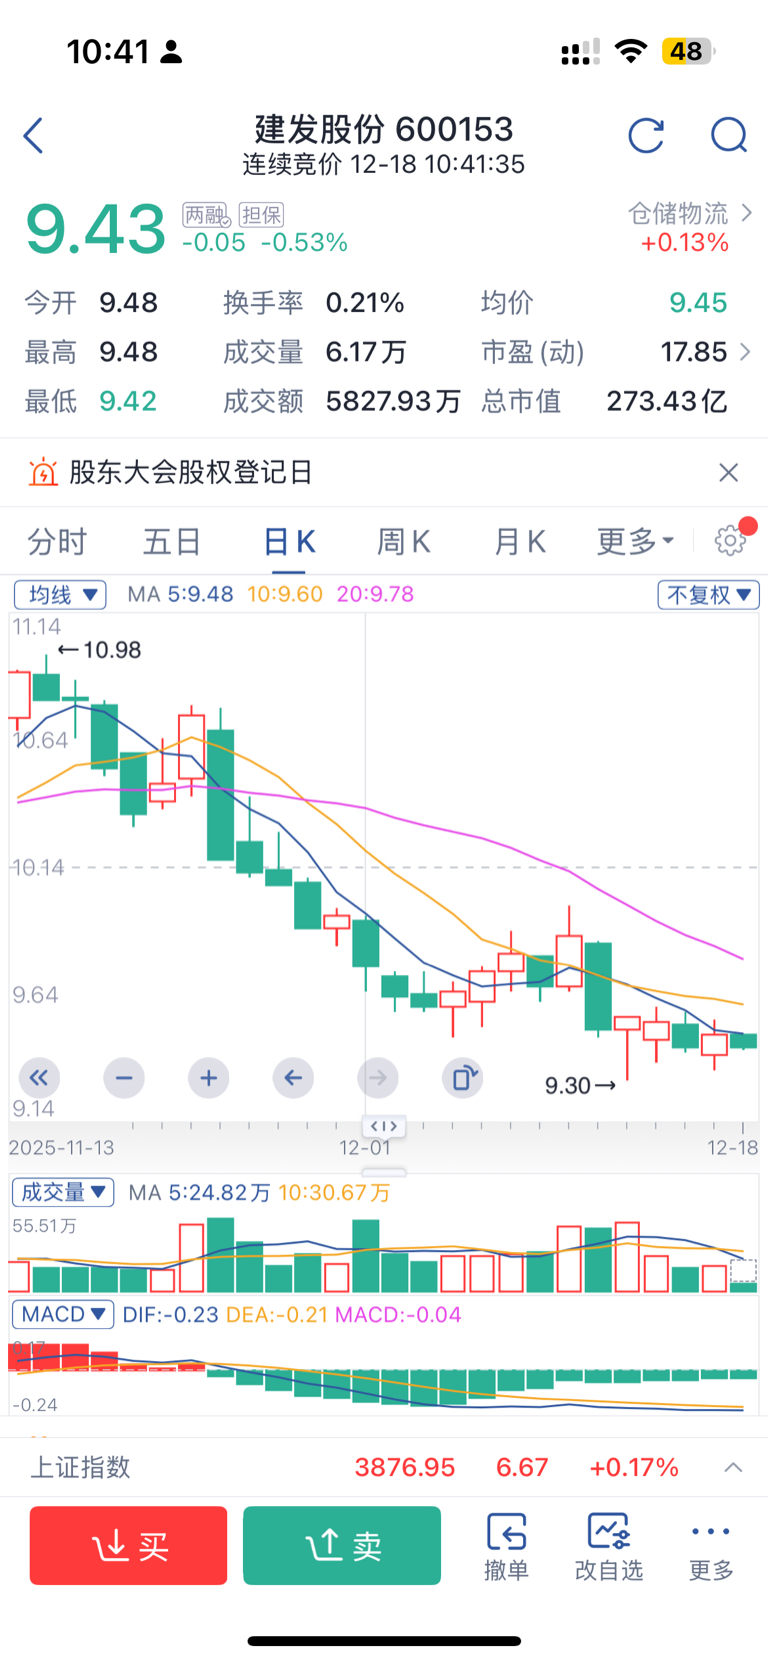
Task: Open the 撤单 cancel order icon
Action: click(506, 1546)
